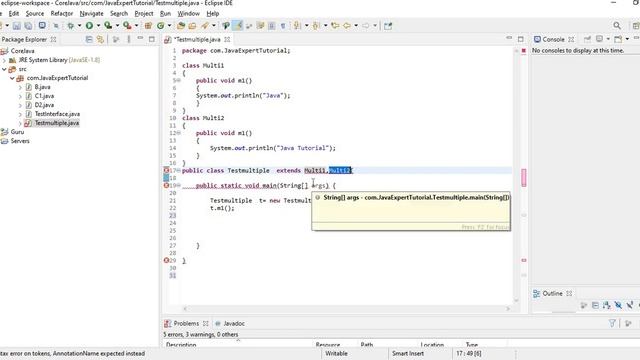This screenshot has width=640, height=360.
Task: Click the Search flashlight toolbar icon
Action: point(205,26)
